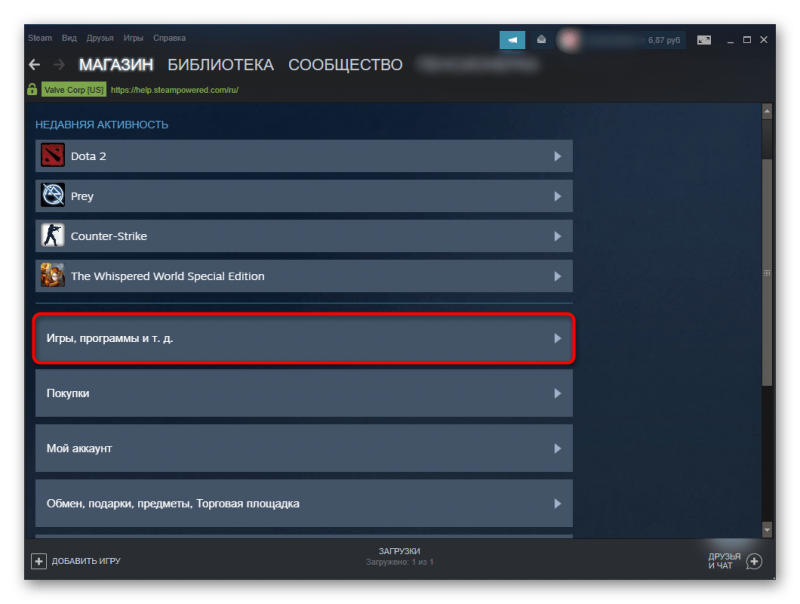
Task: Open the Покупки help category
Action: 304,393
